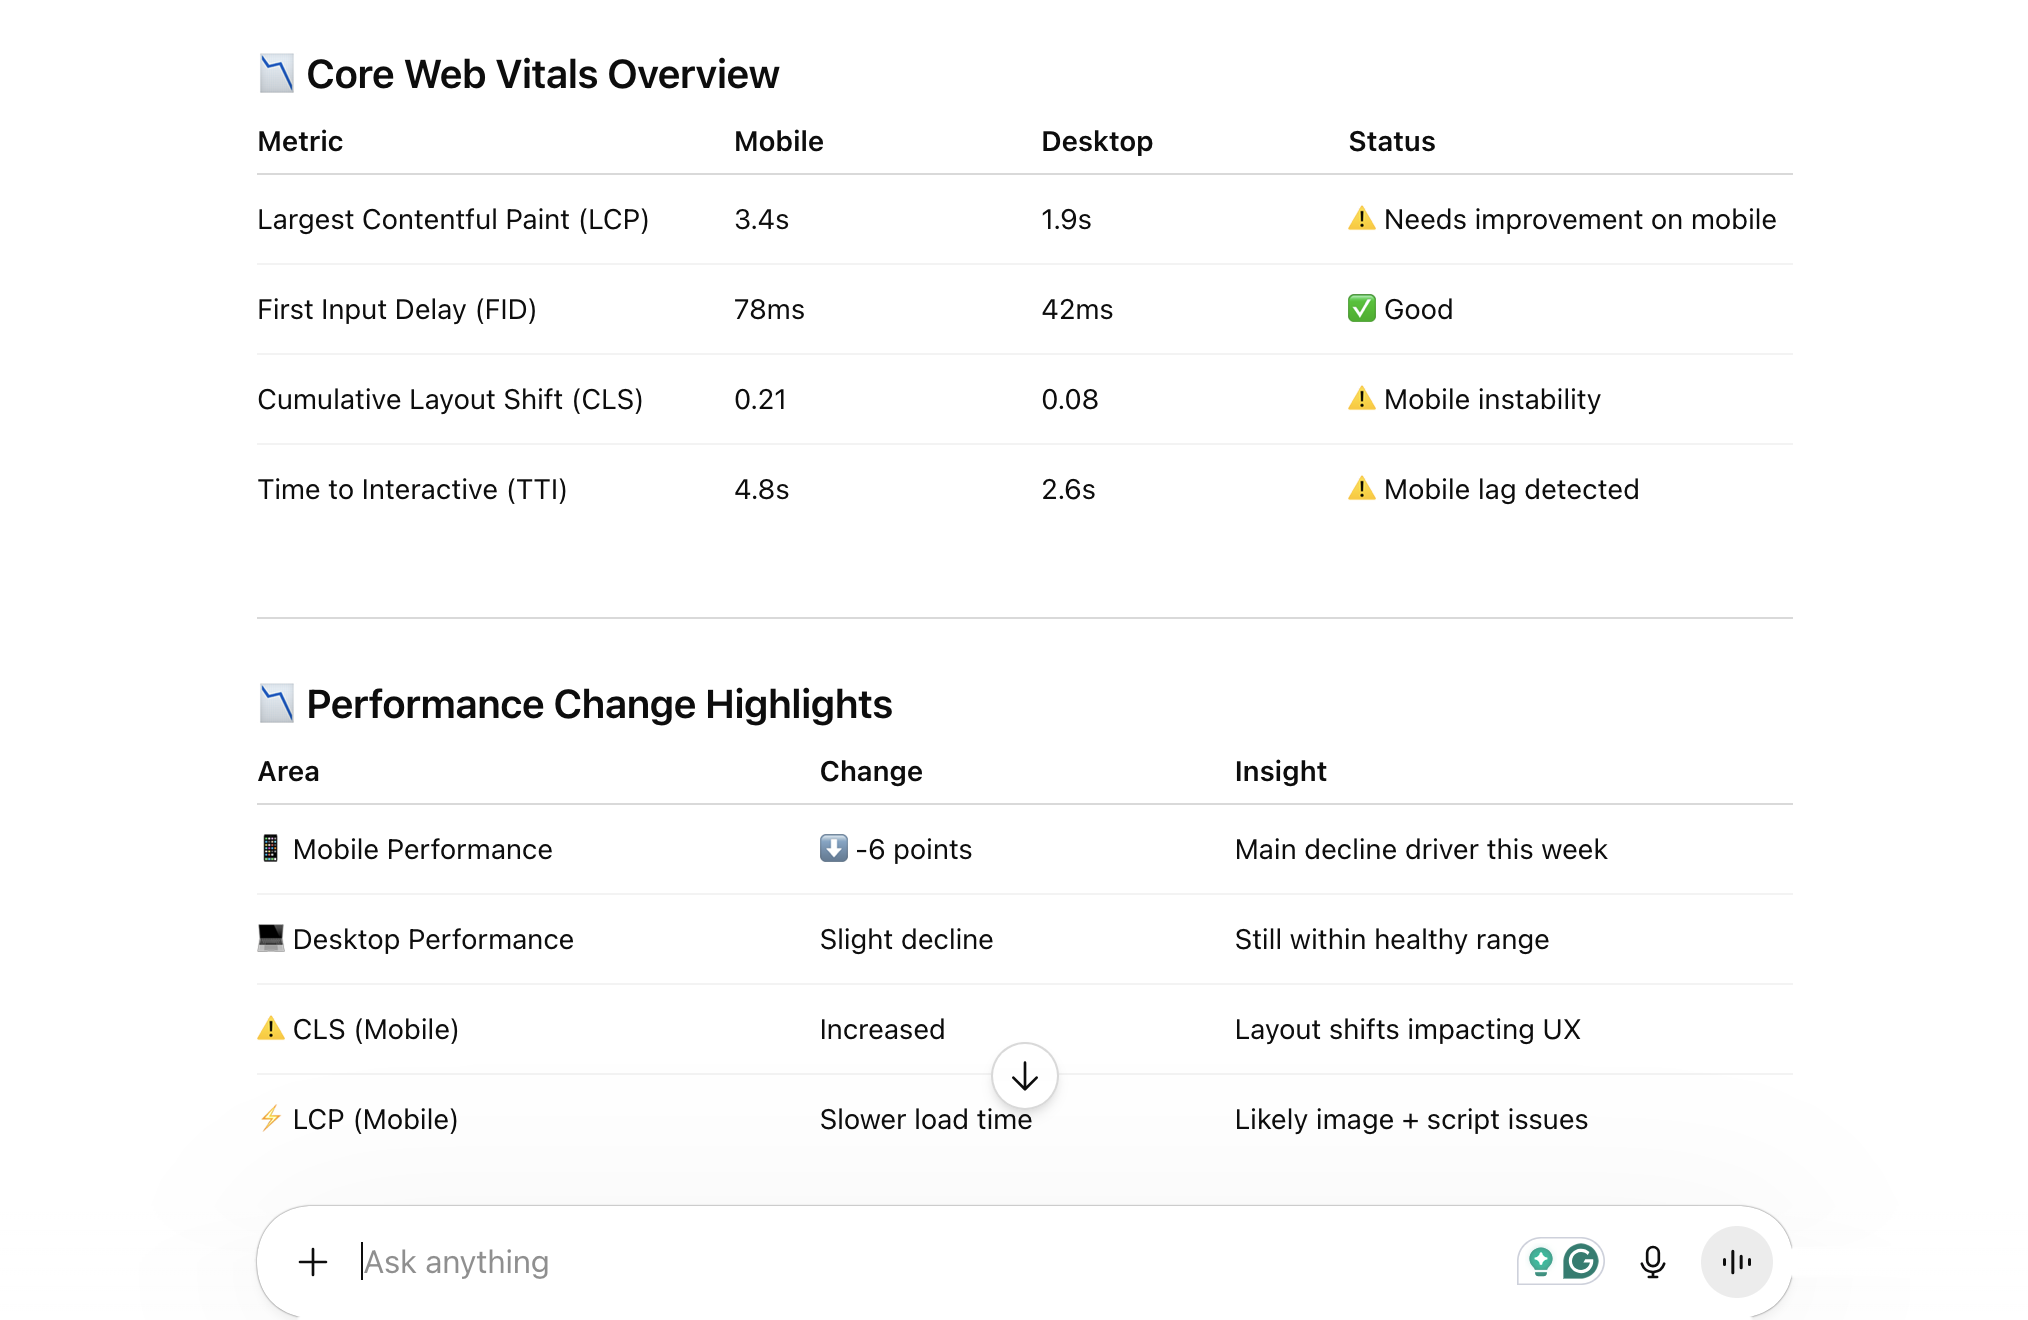Click the green checkmark in the FID status row
Screen dimensions: 2028x1320
pyautogui.click(x=1362, y=309)
